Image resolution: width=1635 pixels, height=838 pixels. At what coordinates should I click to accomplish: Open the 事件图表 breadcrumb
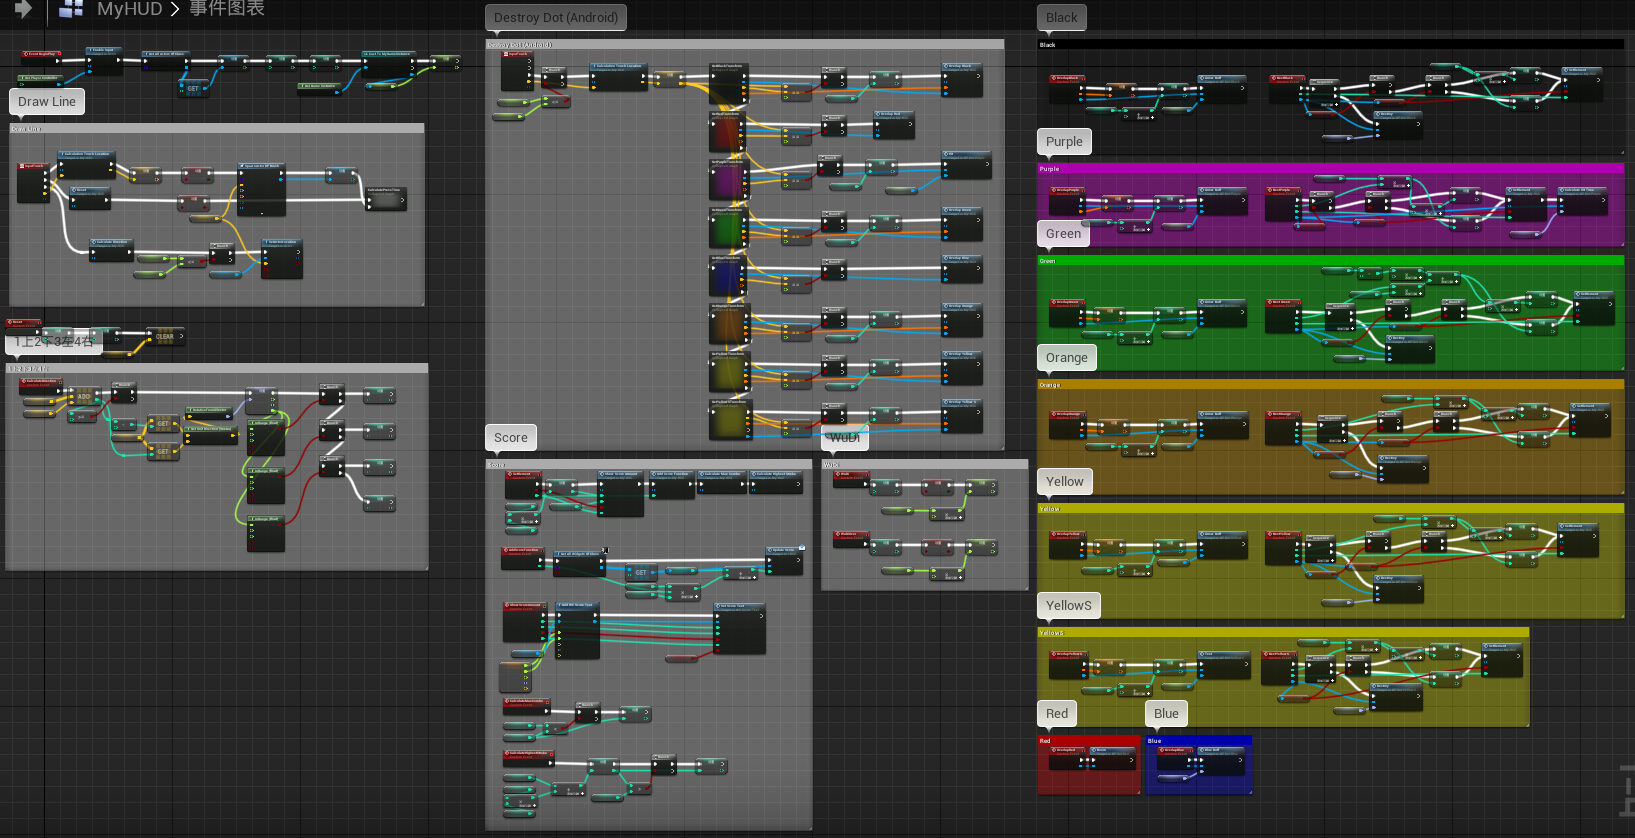227,9
